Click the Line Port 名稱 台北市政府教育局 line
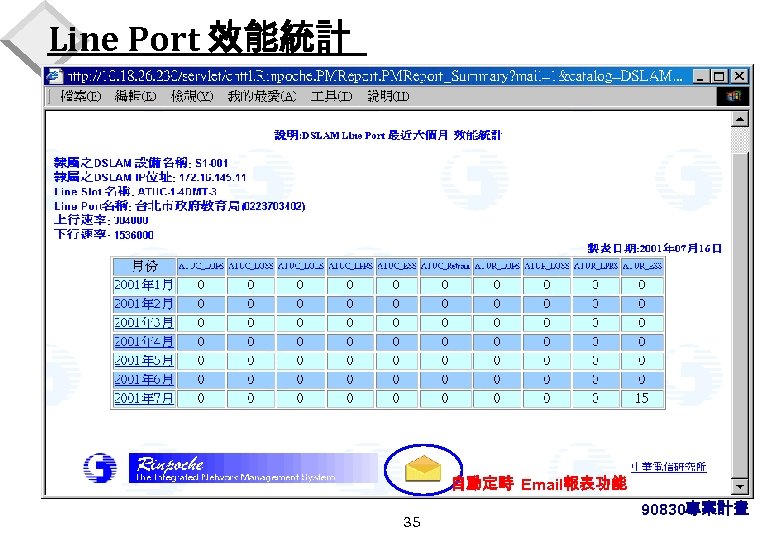 180,206
